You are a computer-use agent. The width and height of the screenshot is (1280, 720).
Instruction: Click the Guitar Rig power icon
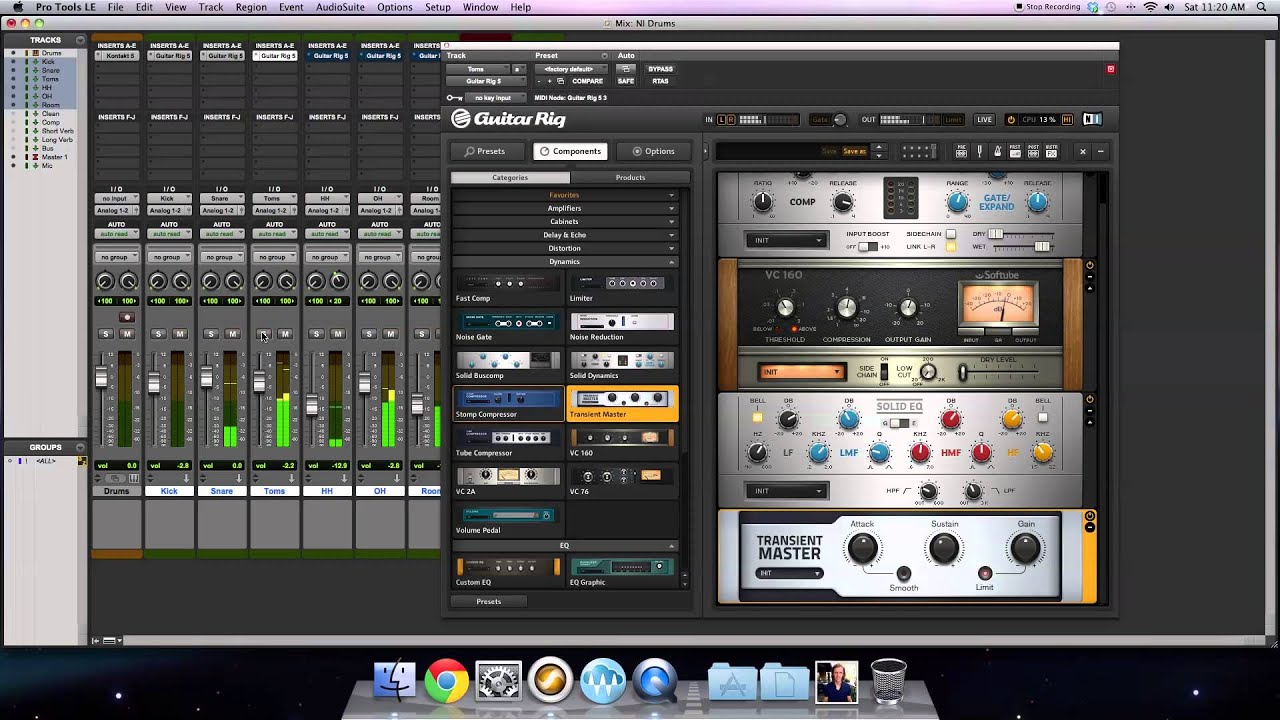[x=1011, y=120]
